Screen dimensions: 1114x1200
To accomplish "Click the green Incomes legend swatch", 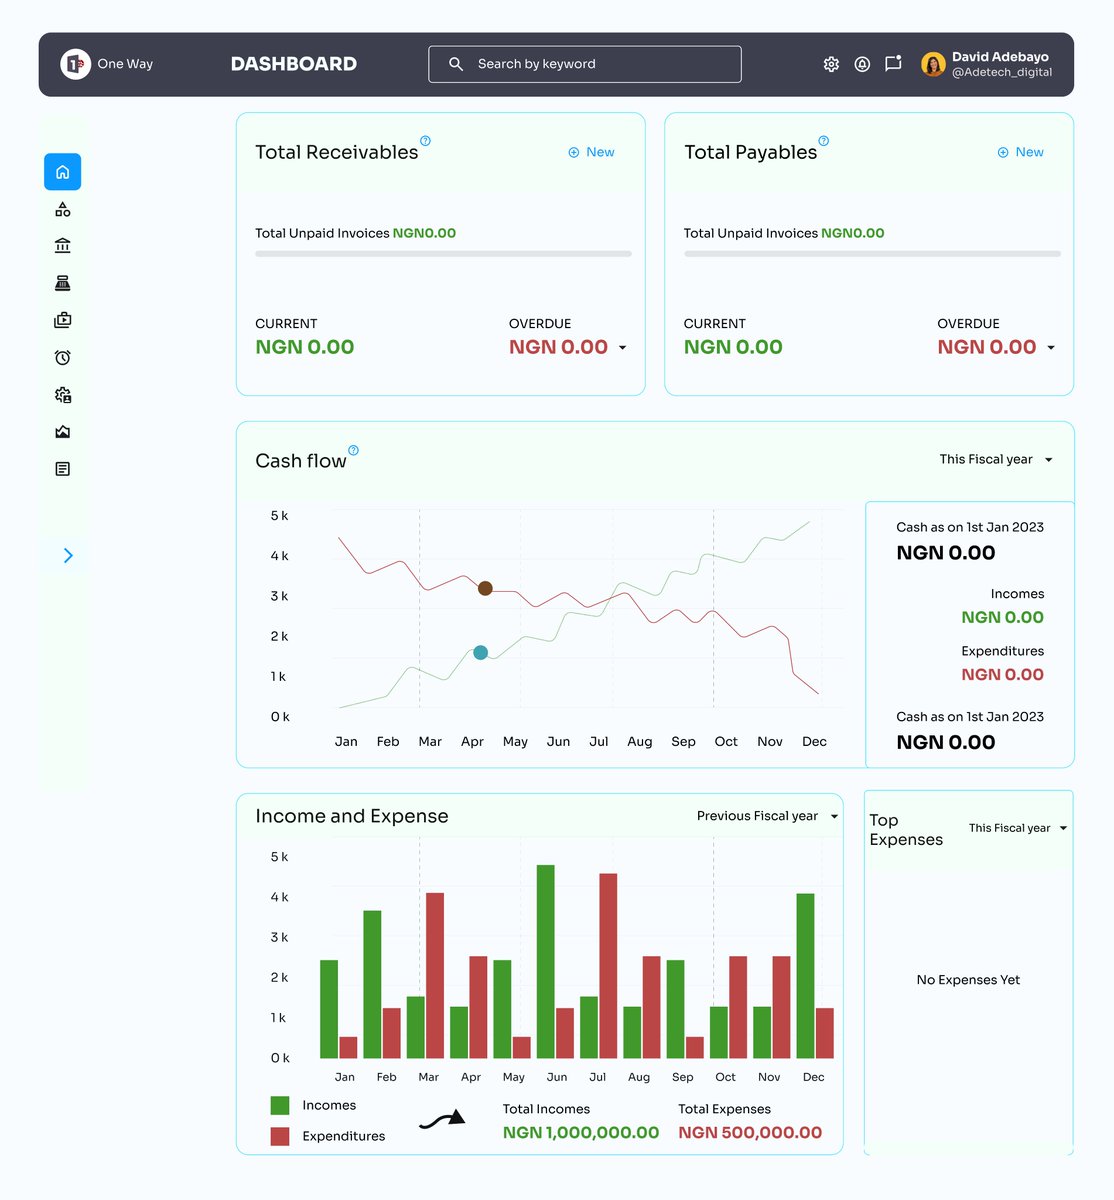I will 280,1105.
